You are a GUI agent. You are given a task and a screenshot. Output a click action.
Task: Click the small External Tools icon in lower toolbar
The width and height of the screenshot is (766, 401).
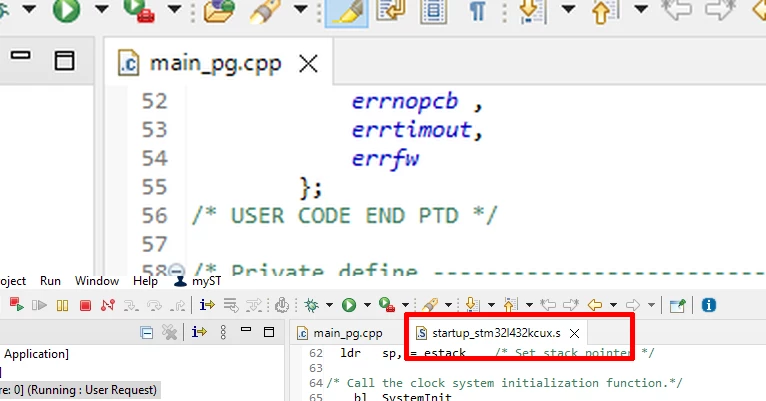point(387,305)
